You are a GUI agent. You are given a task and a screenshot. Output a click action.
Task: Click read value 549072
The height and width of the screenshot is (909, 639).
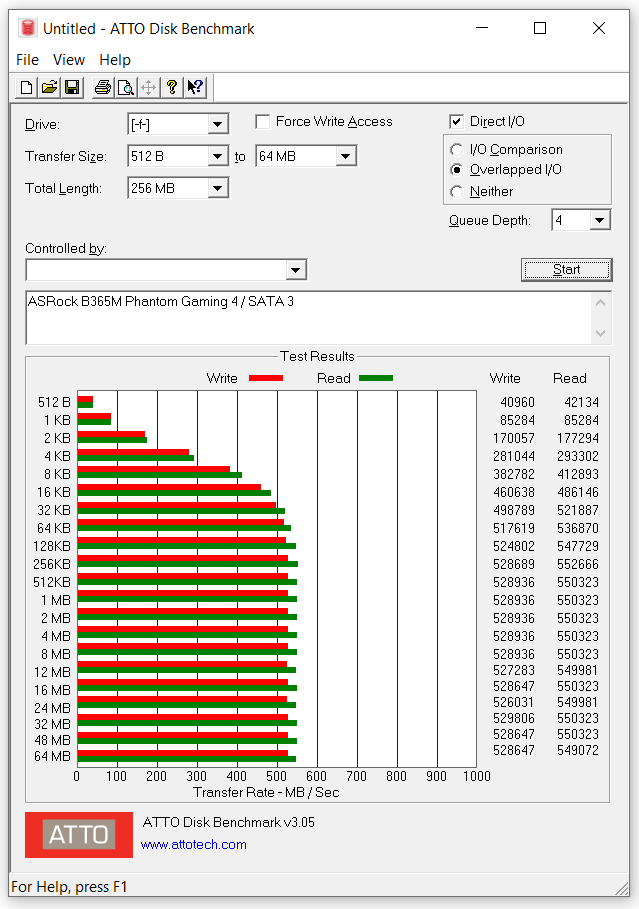coord(578,750)
